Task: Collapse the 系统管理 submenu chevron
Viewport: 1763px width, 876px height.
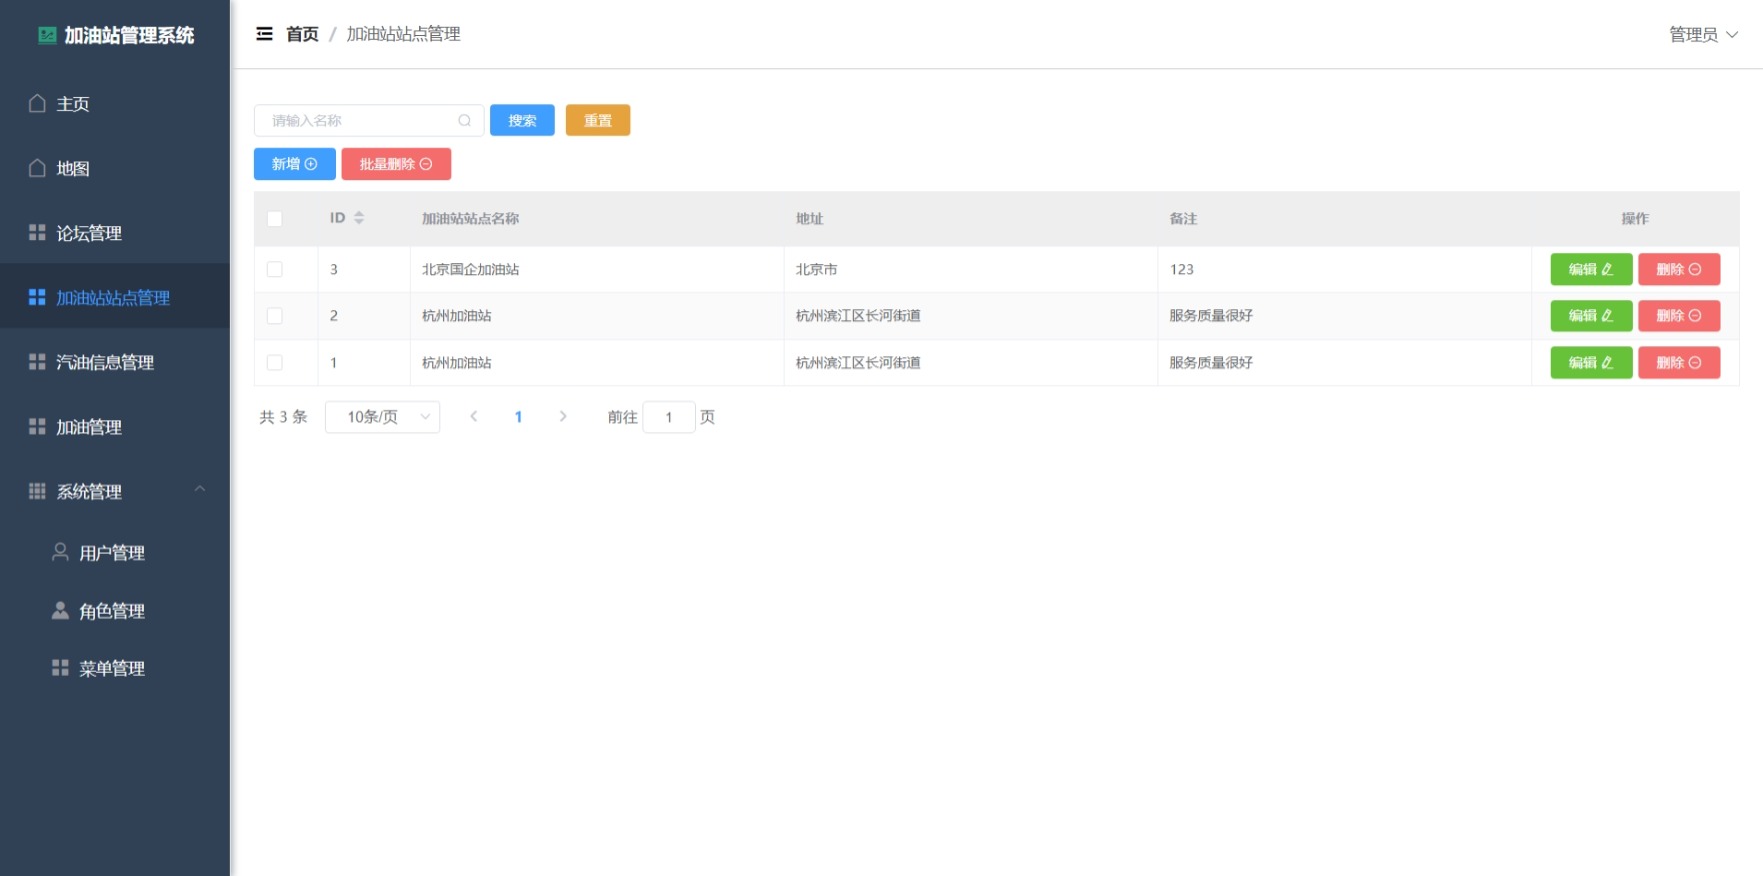Action: click(x=200, y=490)
